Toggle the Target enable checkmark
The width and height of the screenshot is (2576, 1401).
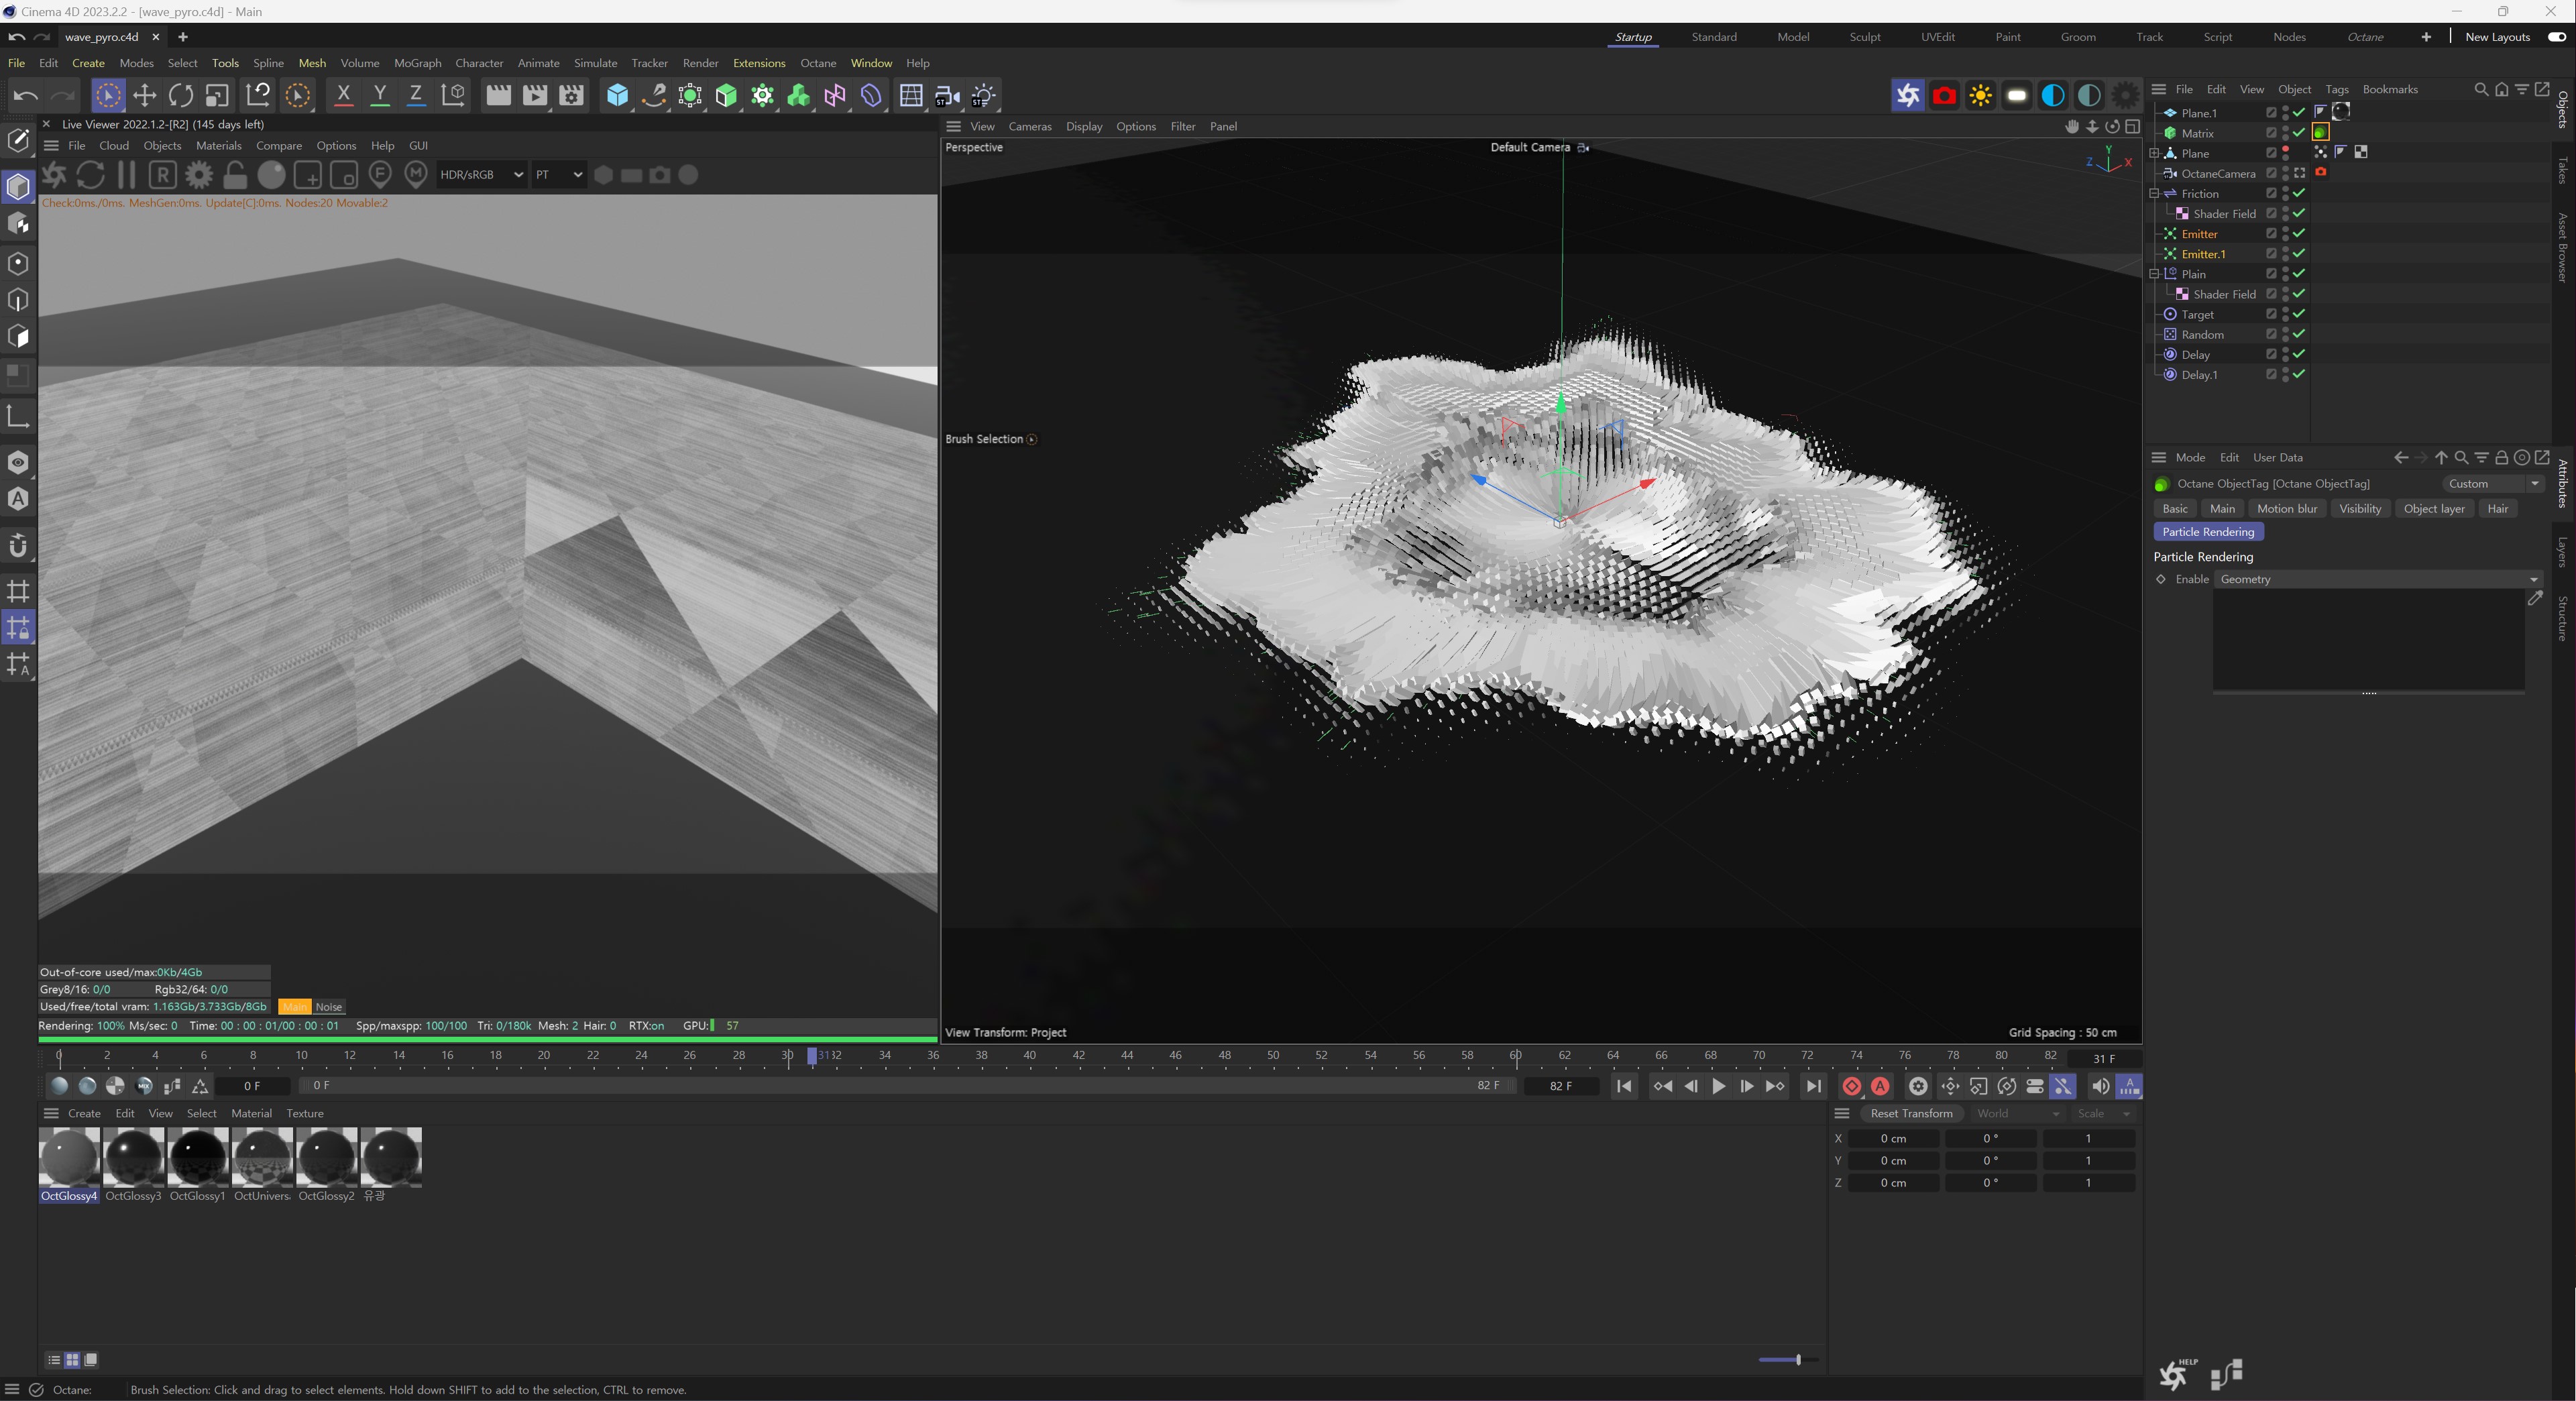(x=2299, y=313)
